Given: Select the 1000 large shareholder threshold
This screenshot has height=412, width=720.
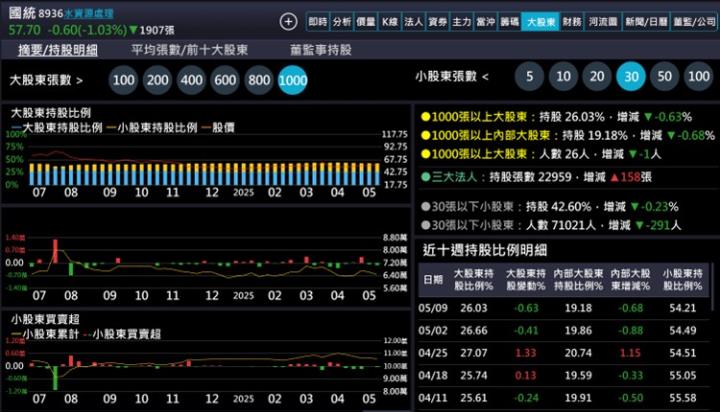Looking at the screenshot, I should click(x=293, y=80).
